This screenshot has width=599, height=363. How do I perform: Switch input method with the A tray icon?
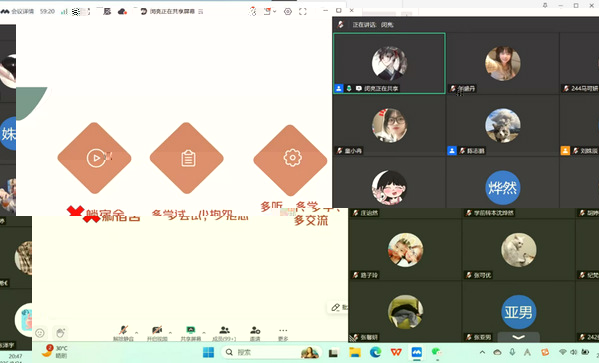click(528, 352)
